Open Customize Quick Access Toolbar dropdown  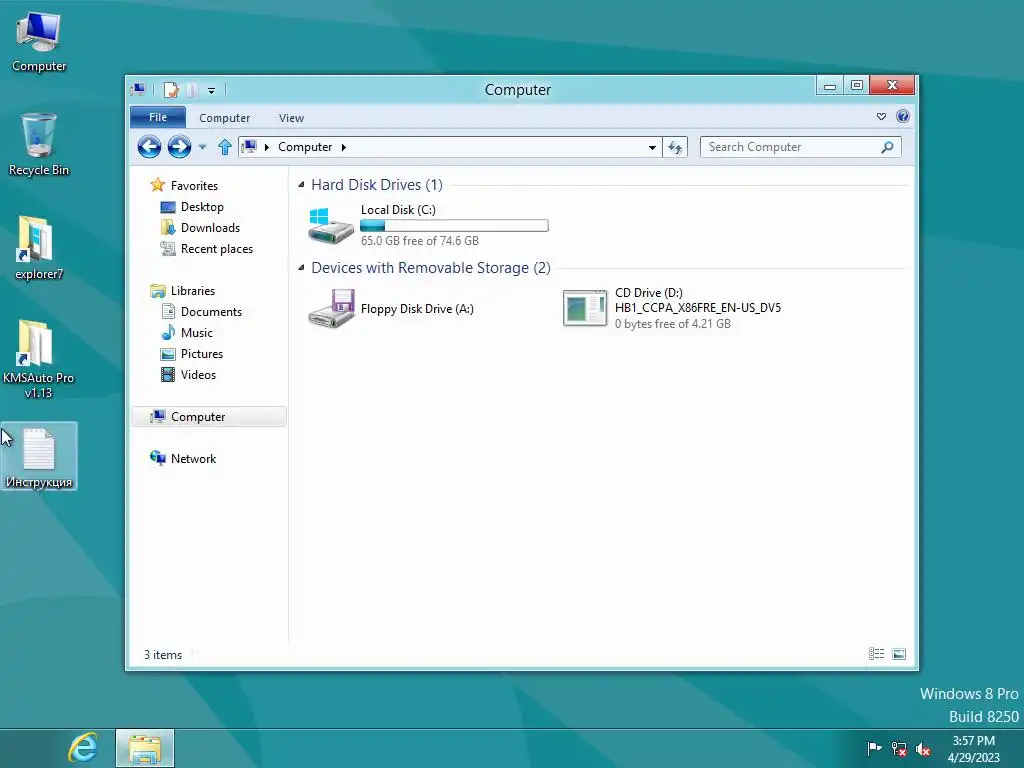coord(212,90)
